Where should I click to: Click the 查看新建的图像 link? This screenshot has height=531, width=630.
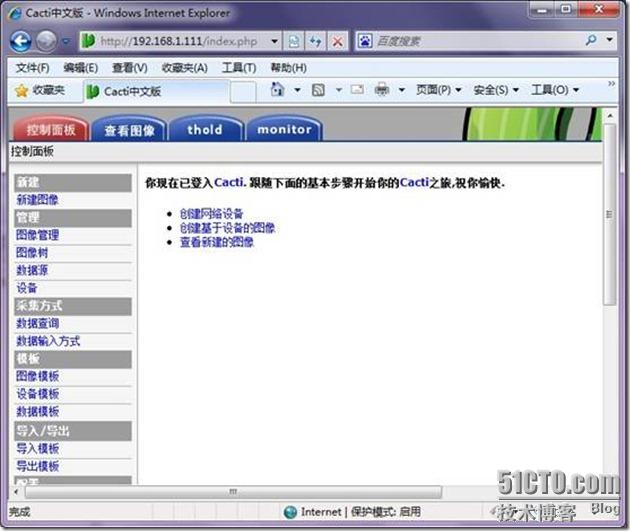coord(217,242)
